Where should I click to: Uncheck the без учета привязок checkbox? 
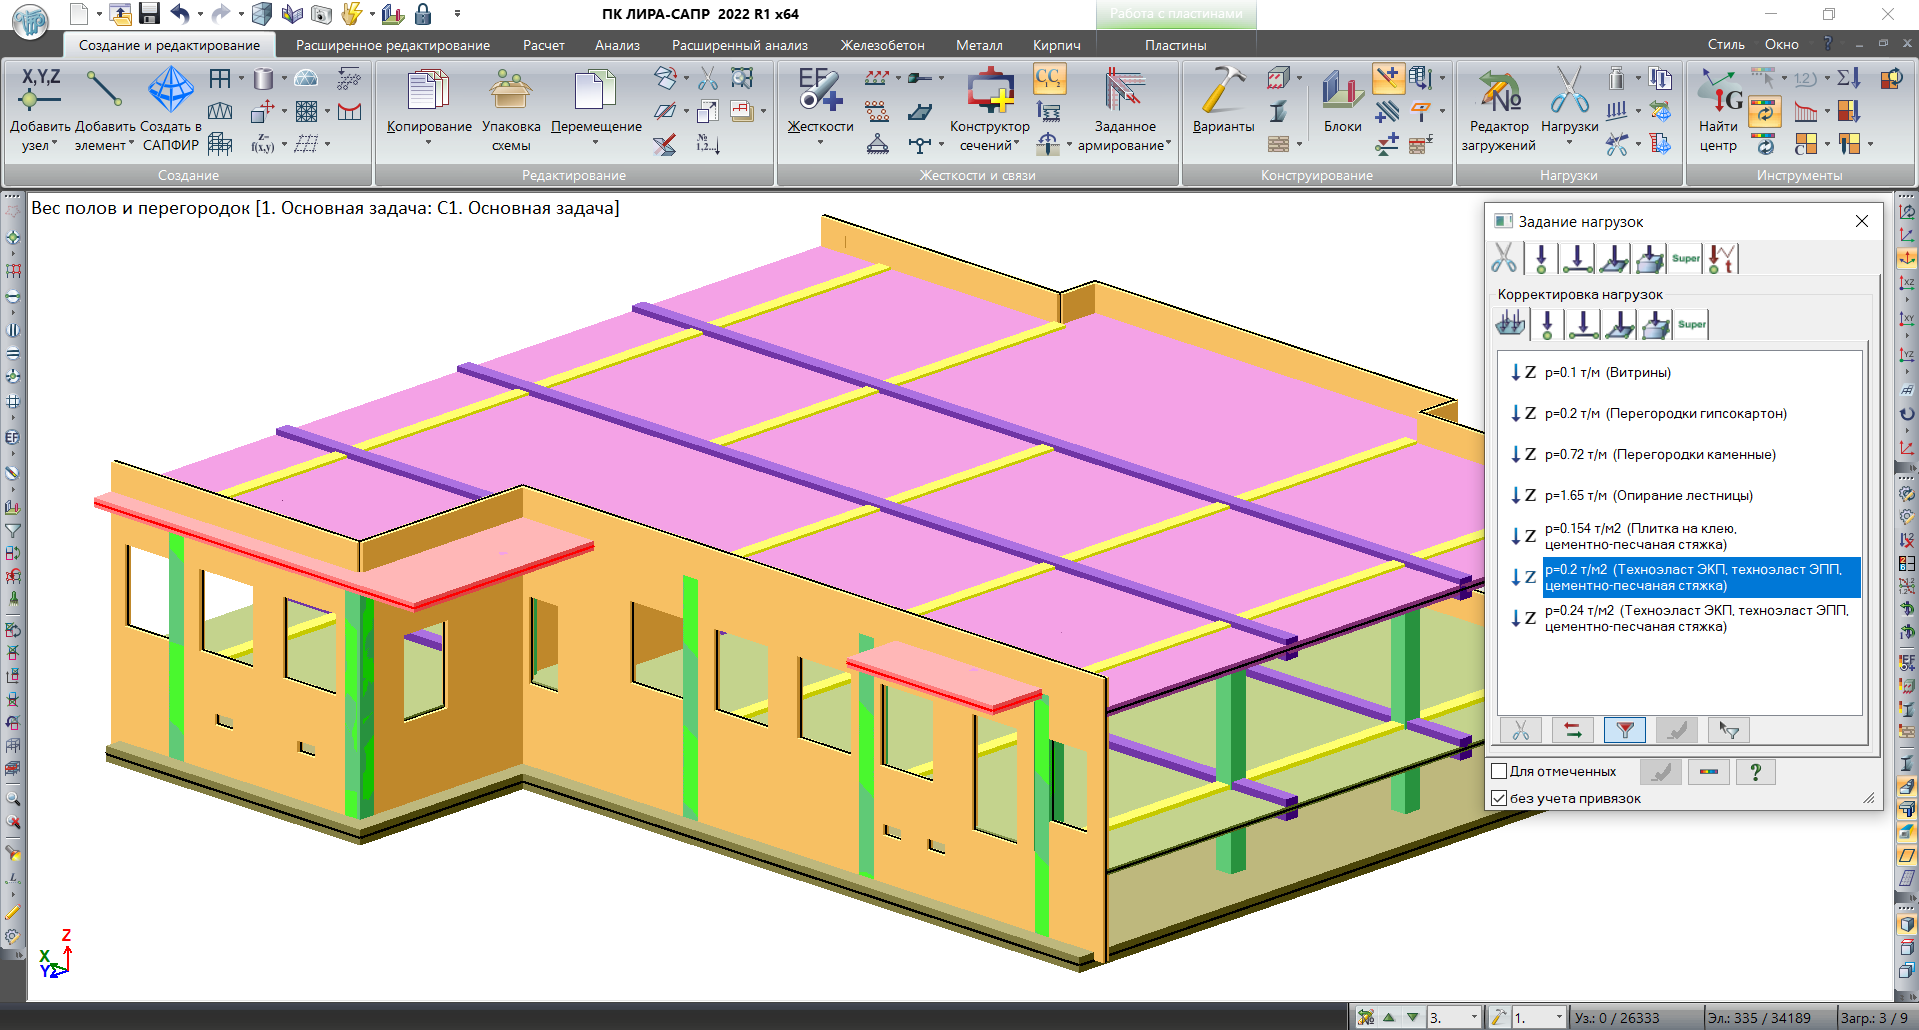(1499, 798)
